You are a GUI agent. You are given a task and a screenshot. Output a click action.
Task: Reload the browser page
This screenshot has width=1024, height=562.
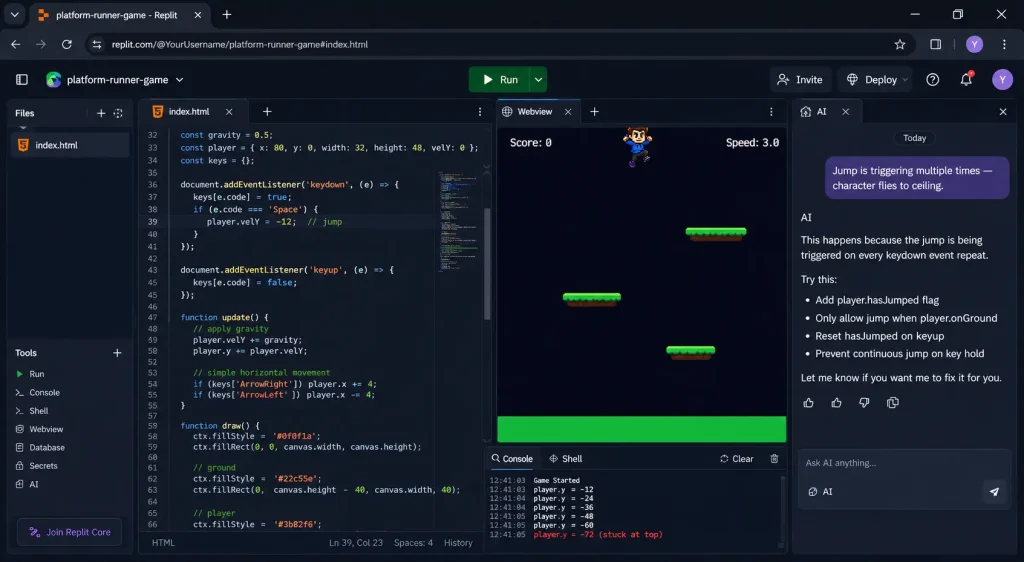67,44
